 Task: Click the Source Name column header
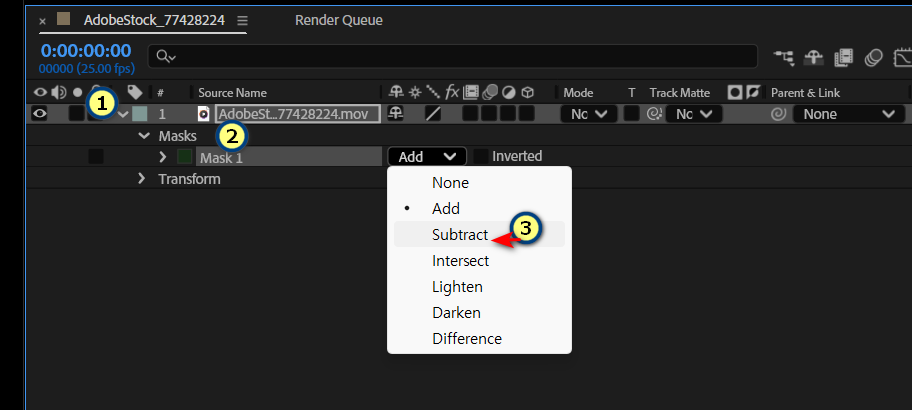click(x=232, y=92)
